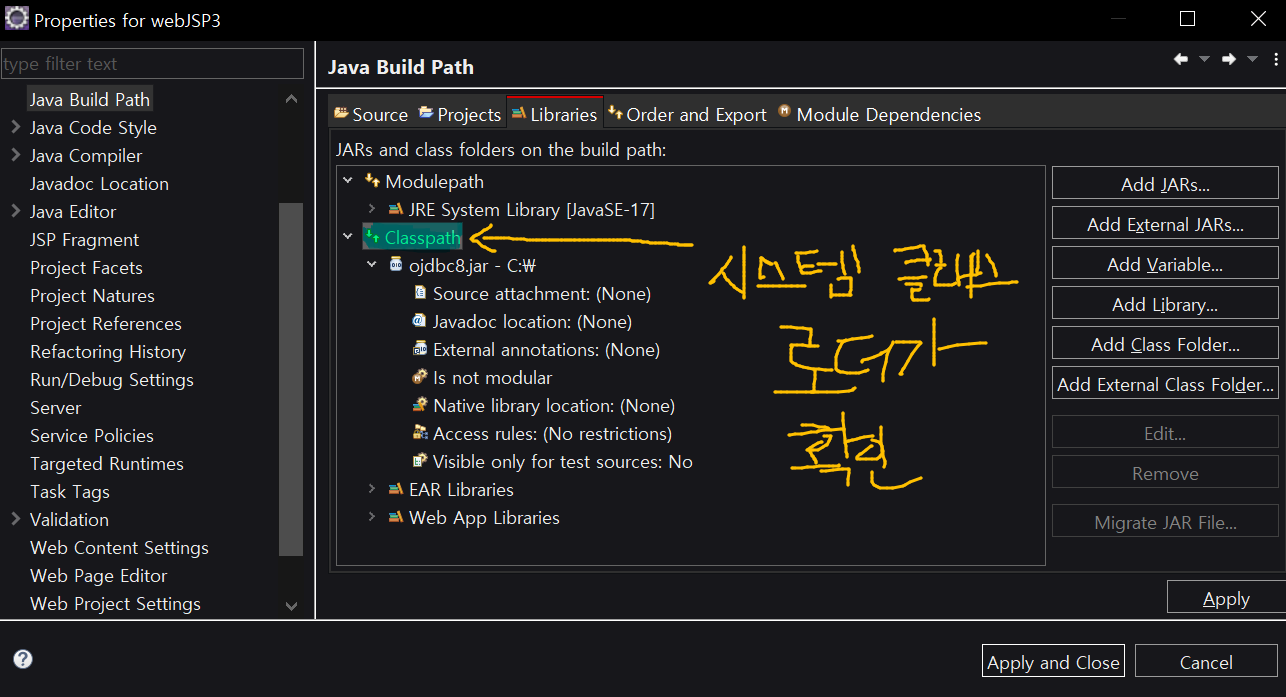Open the dialog help question mark
Viewport: 1286px width, 697px height.
point(23,659)
